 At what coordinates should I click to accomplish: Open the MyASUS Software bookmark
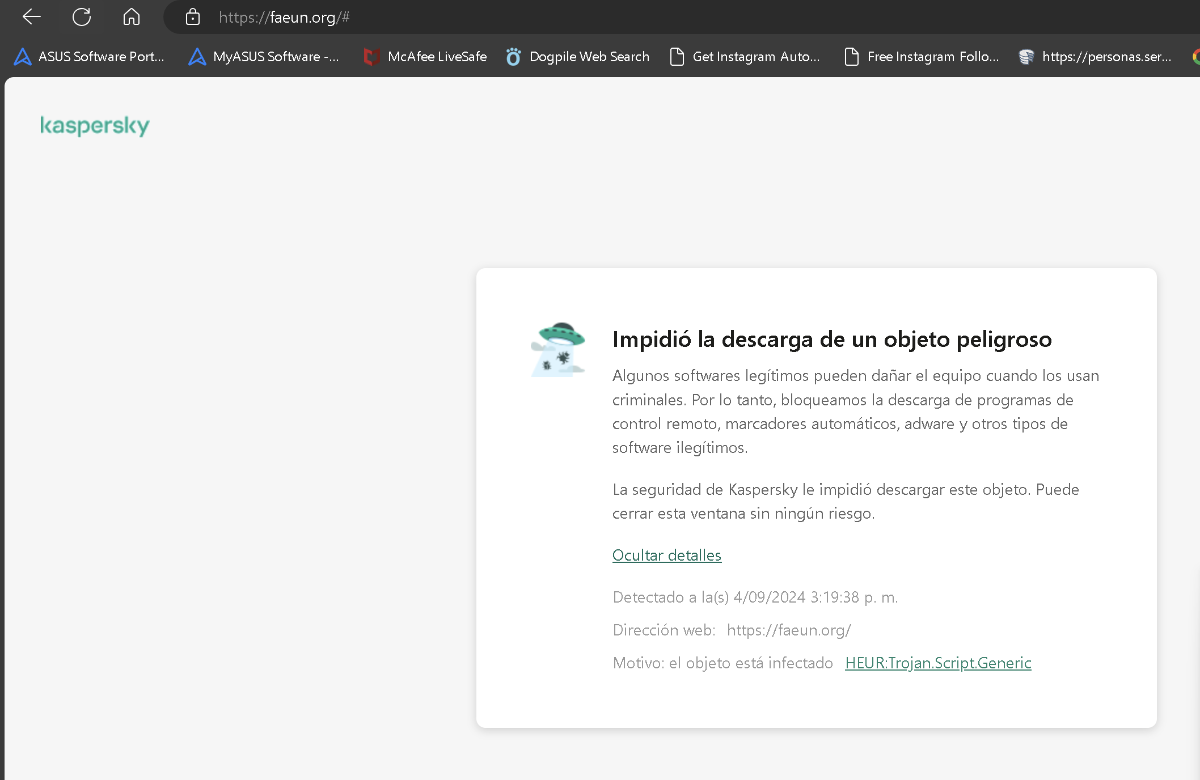[x=264, y=57]
